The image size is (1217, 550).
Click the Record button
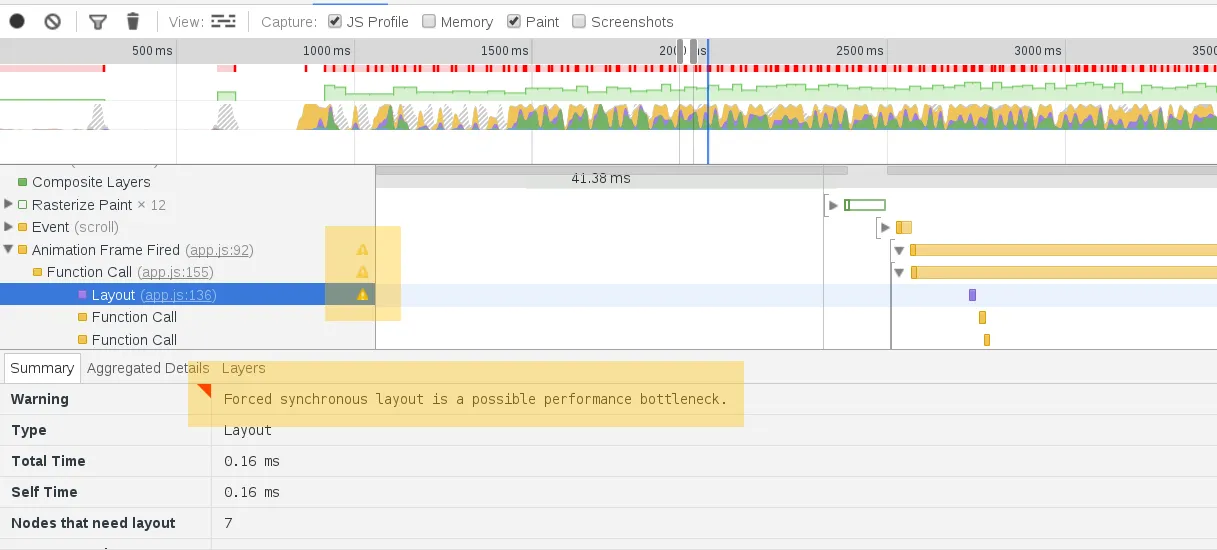pyautogui.click(x=17, y=21)
